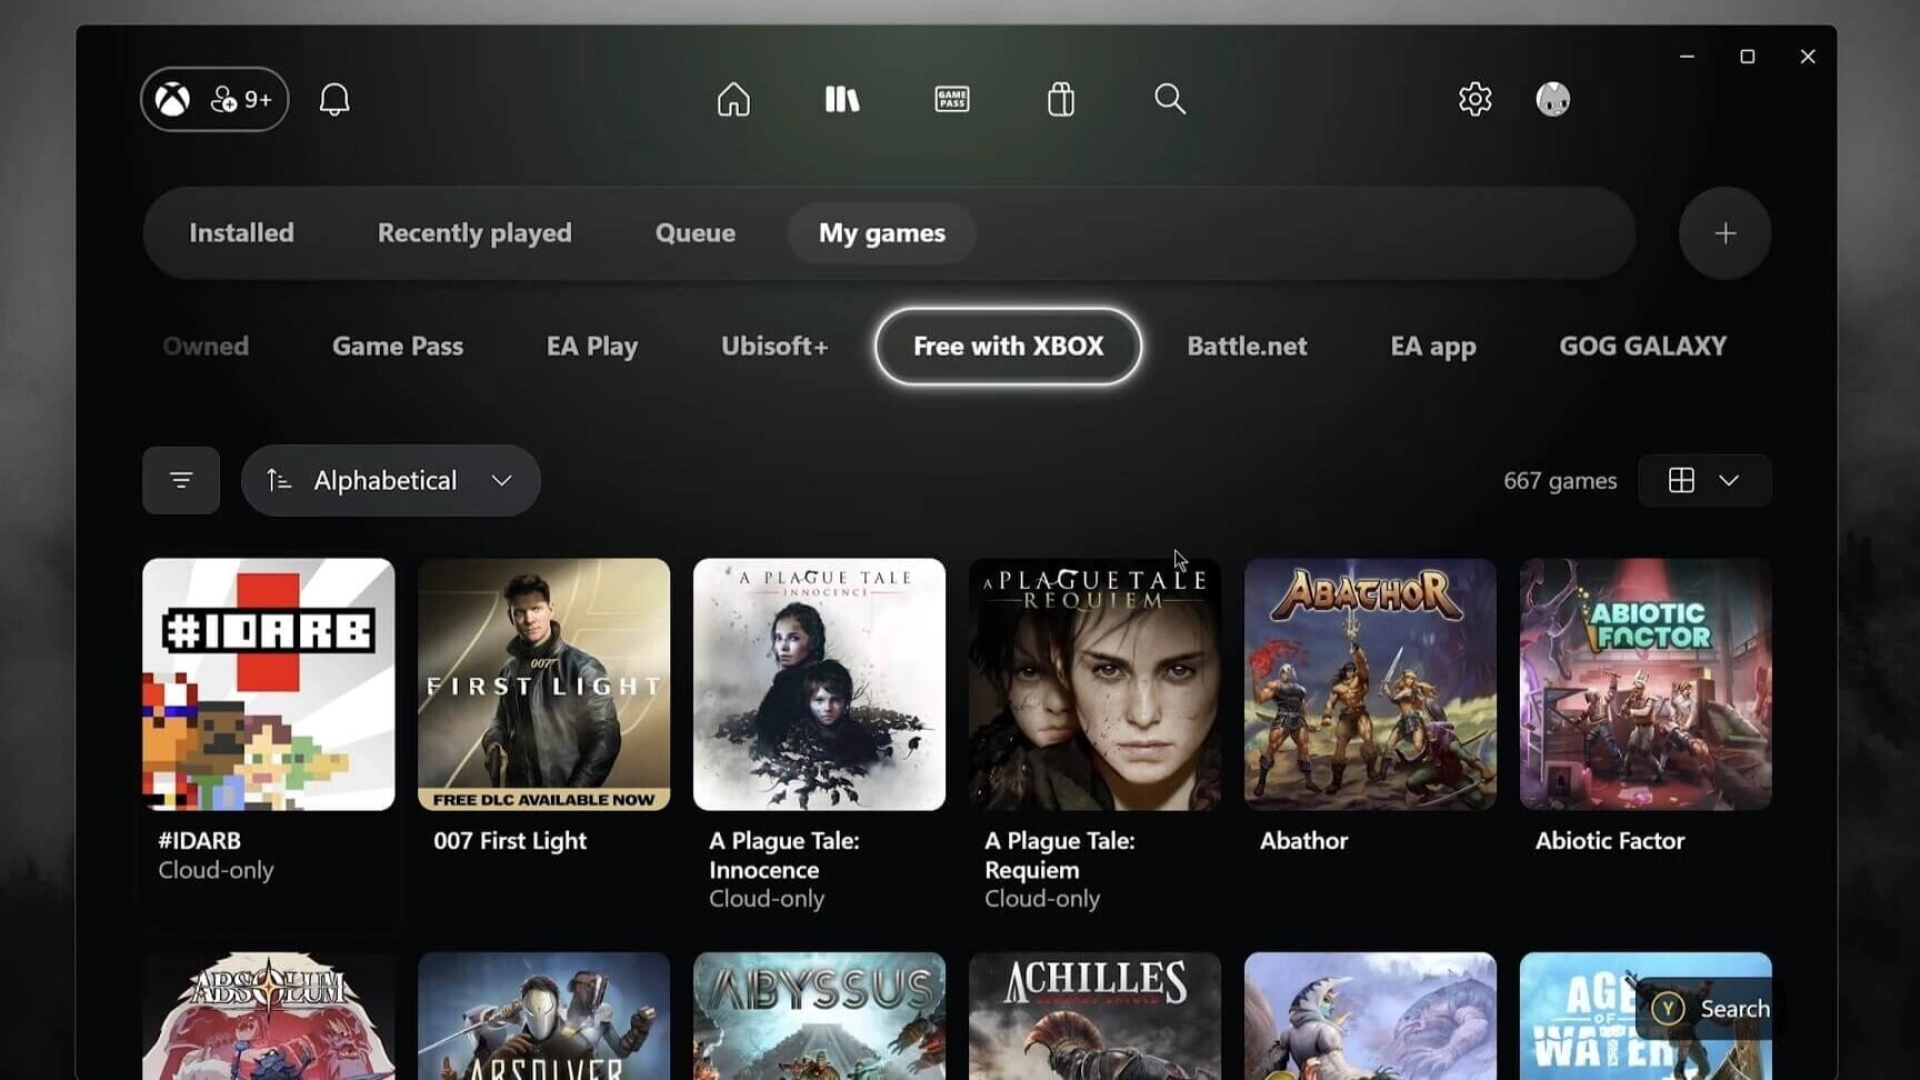Viewport: 1920px width, 1080px height.
Task: Open A Plague Tale: Requiem cover
Action: pos(1094,684)
